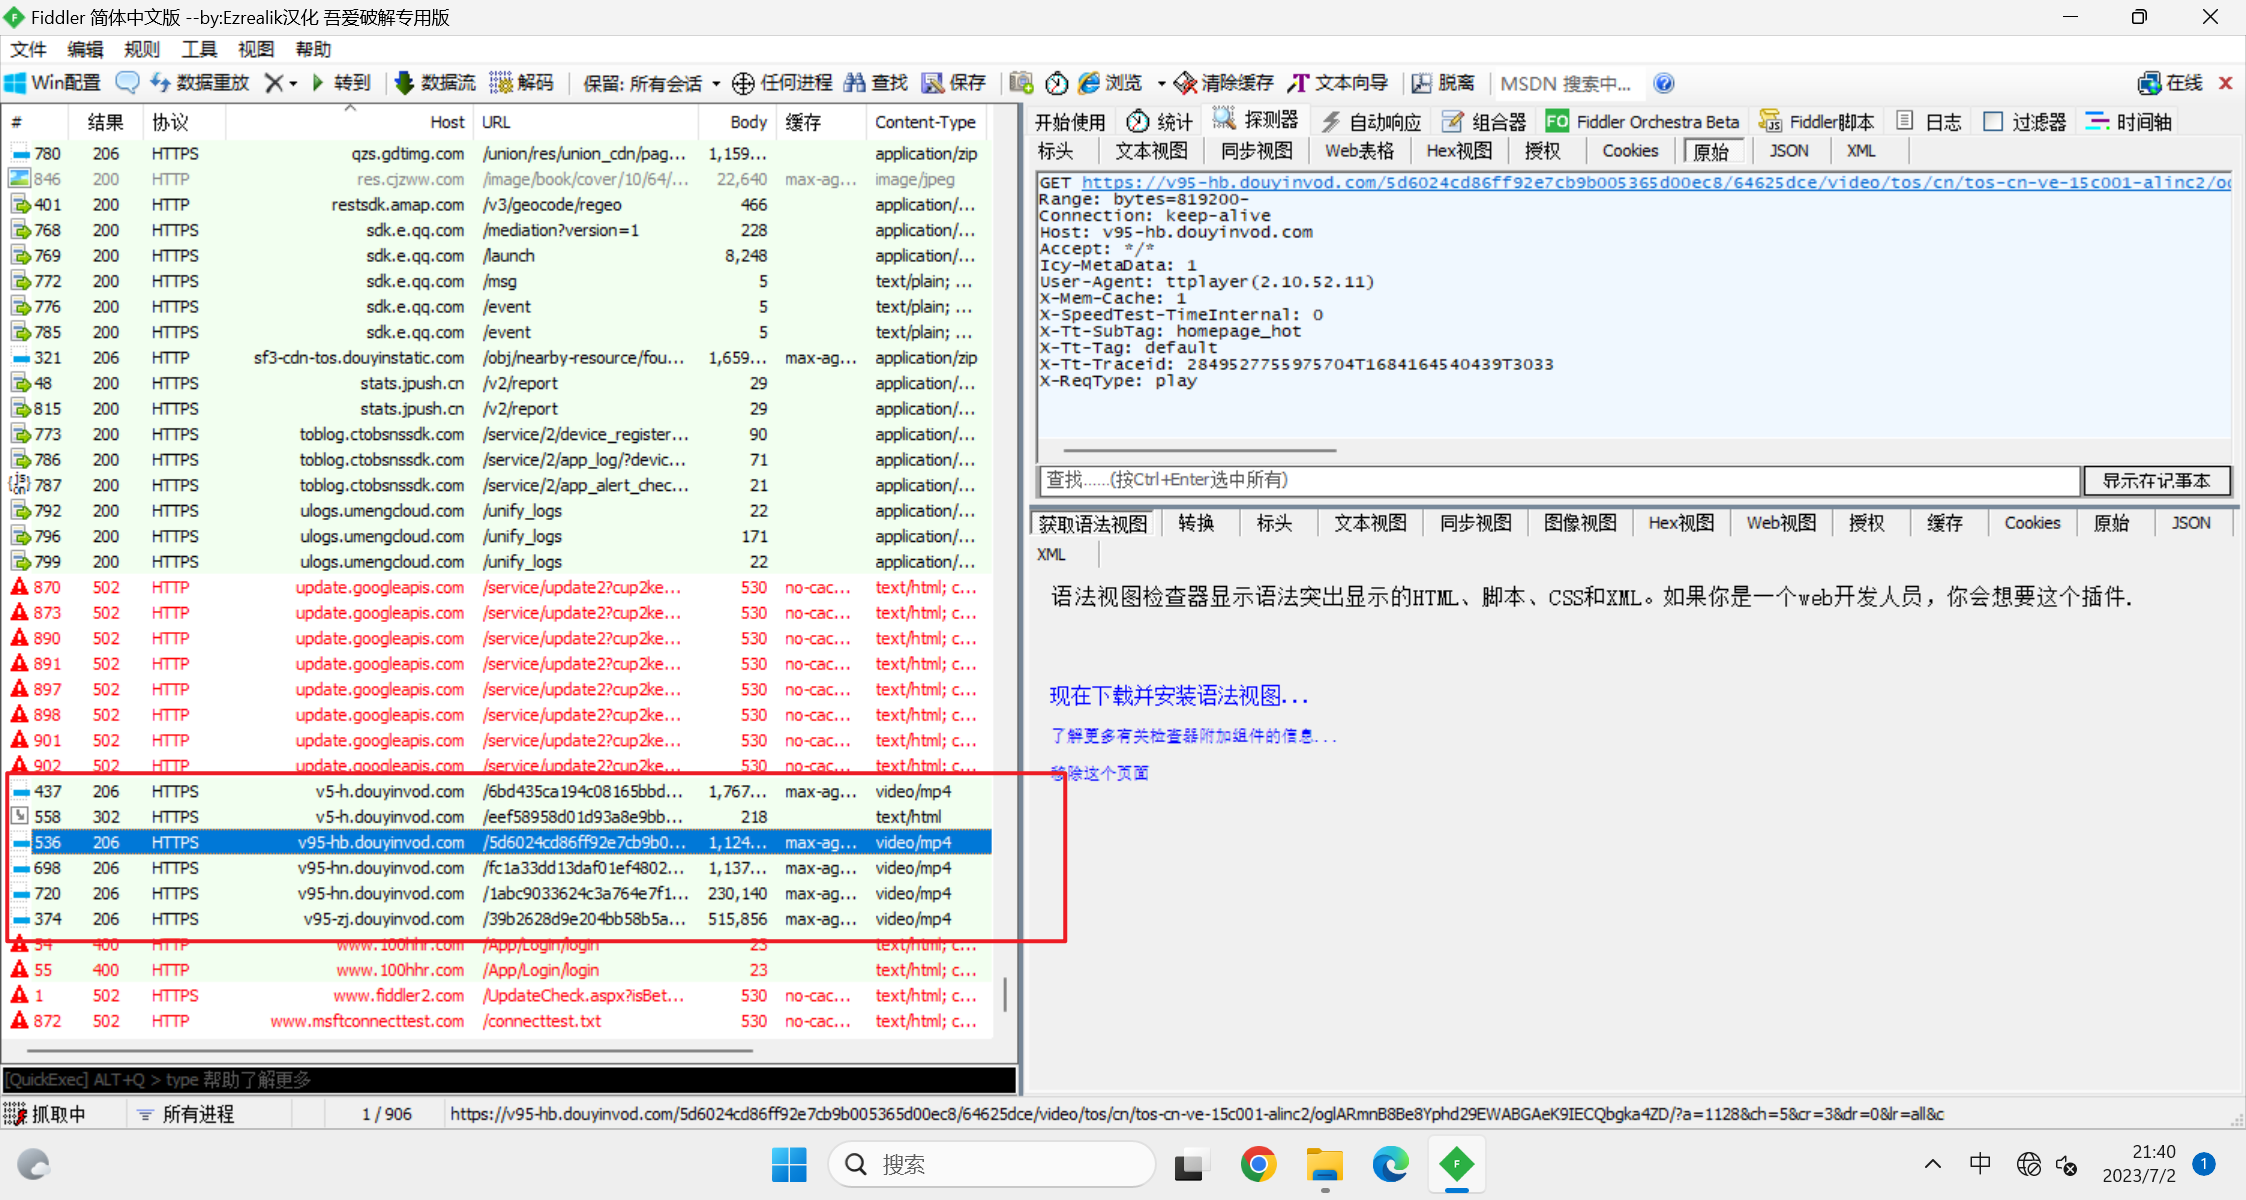The image size is (2246, 1200).
Task: Open the 查找 find sessions tool
Action: pos(875,82)
